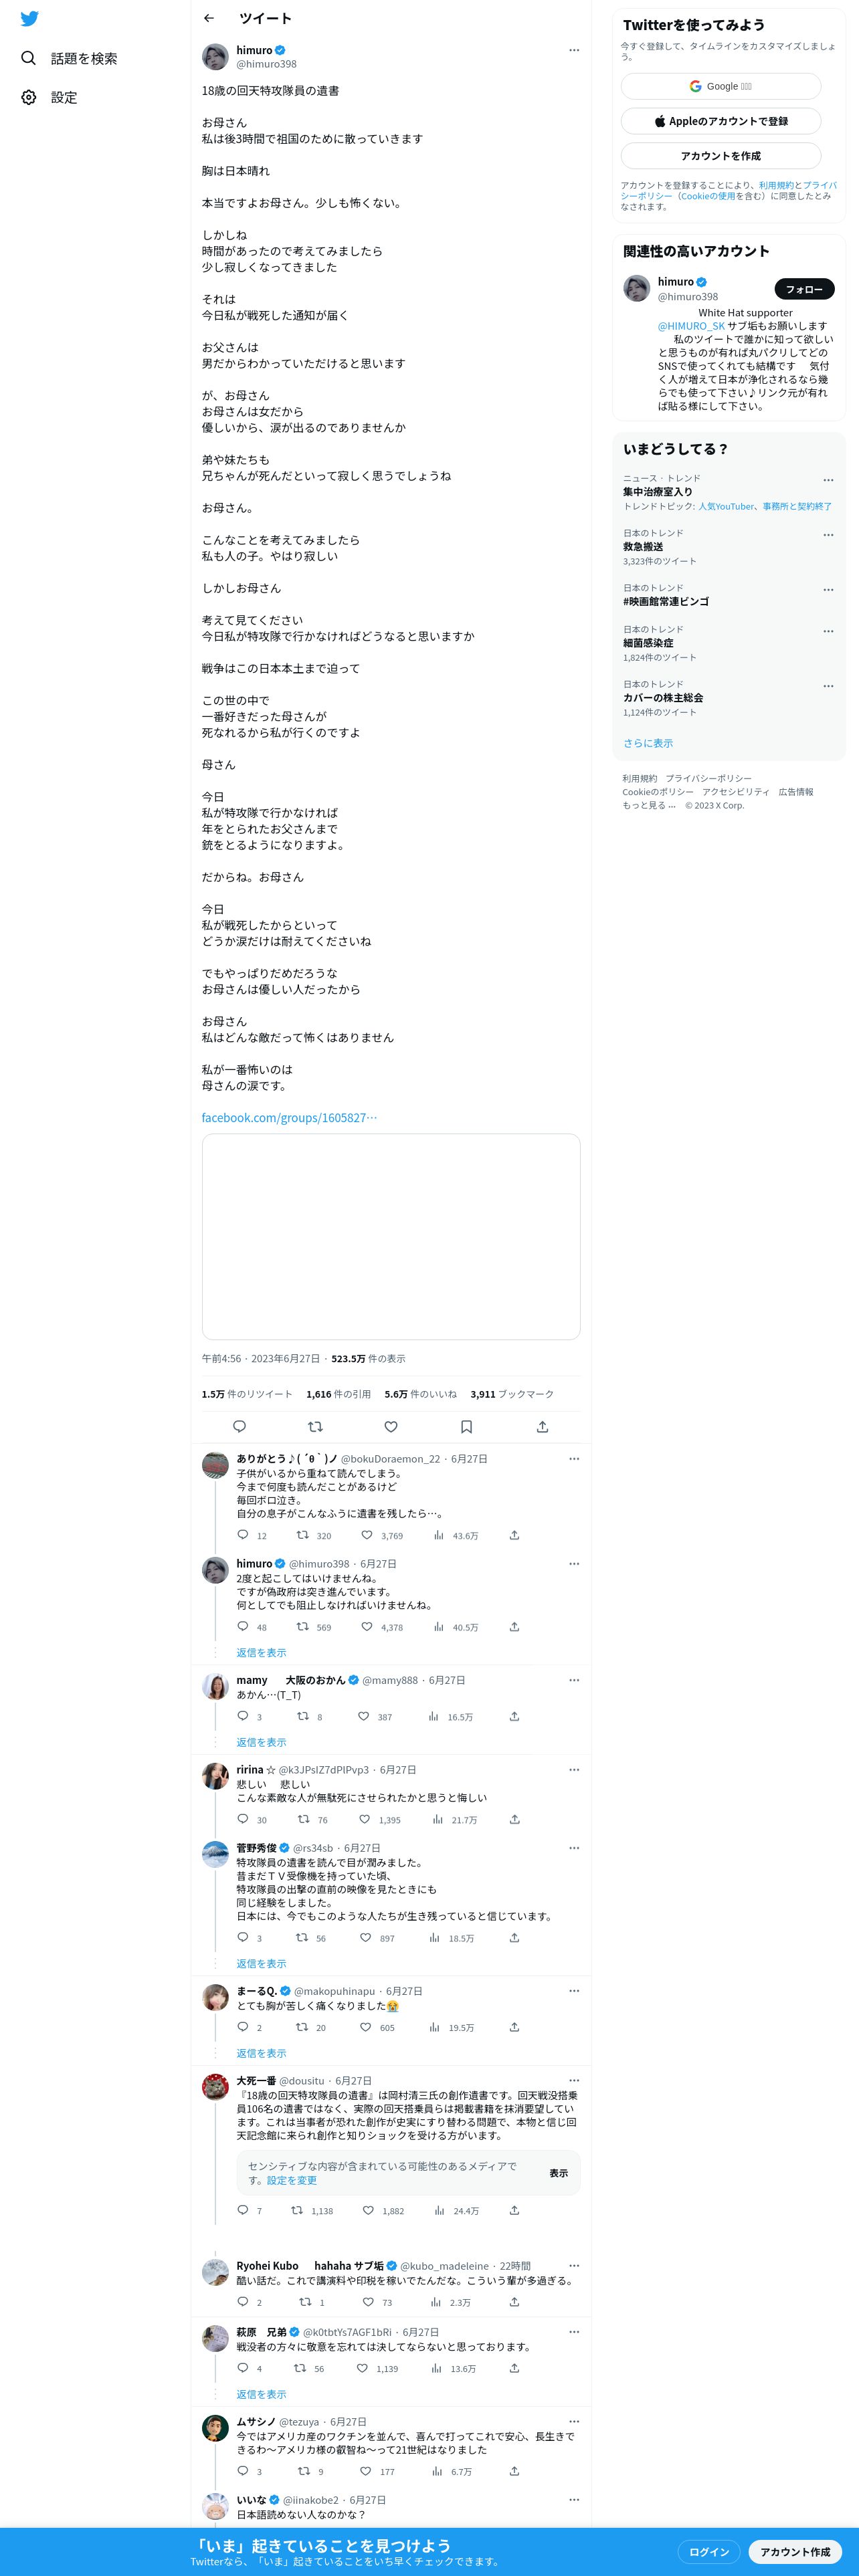The image size is (859, 2576).
Task: Show the sensitive media in 大死一番 reply
Action: [x=558, y=2172]
